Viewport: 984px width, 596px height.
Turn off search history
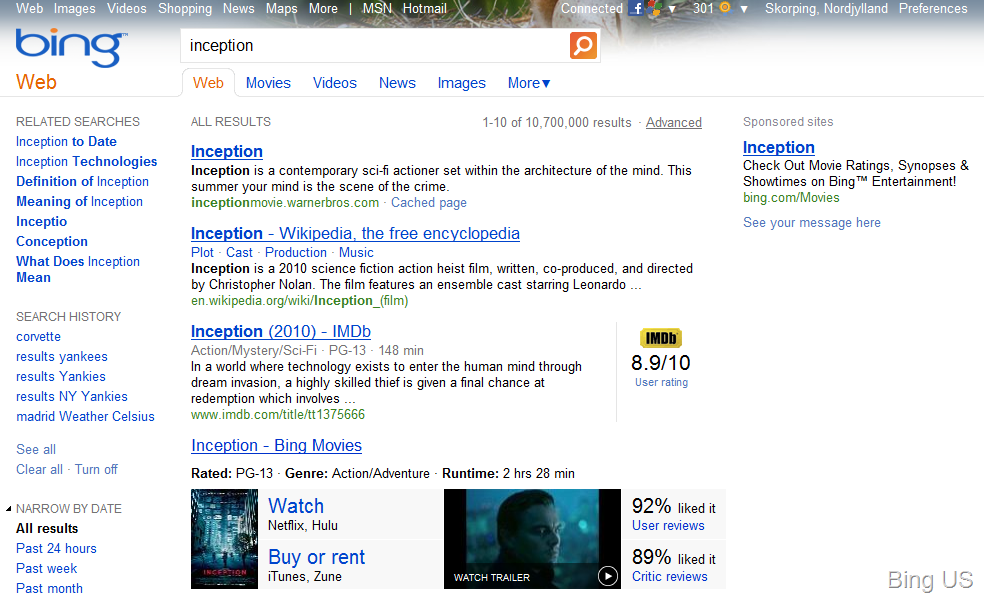click(96, 469)
